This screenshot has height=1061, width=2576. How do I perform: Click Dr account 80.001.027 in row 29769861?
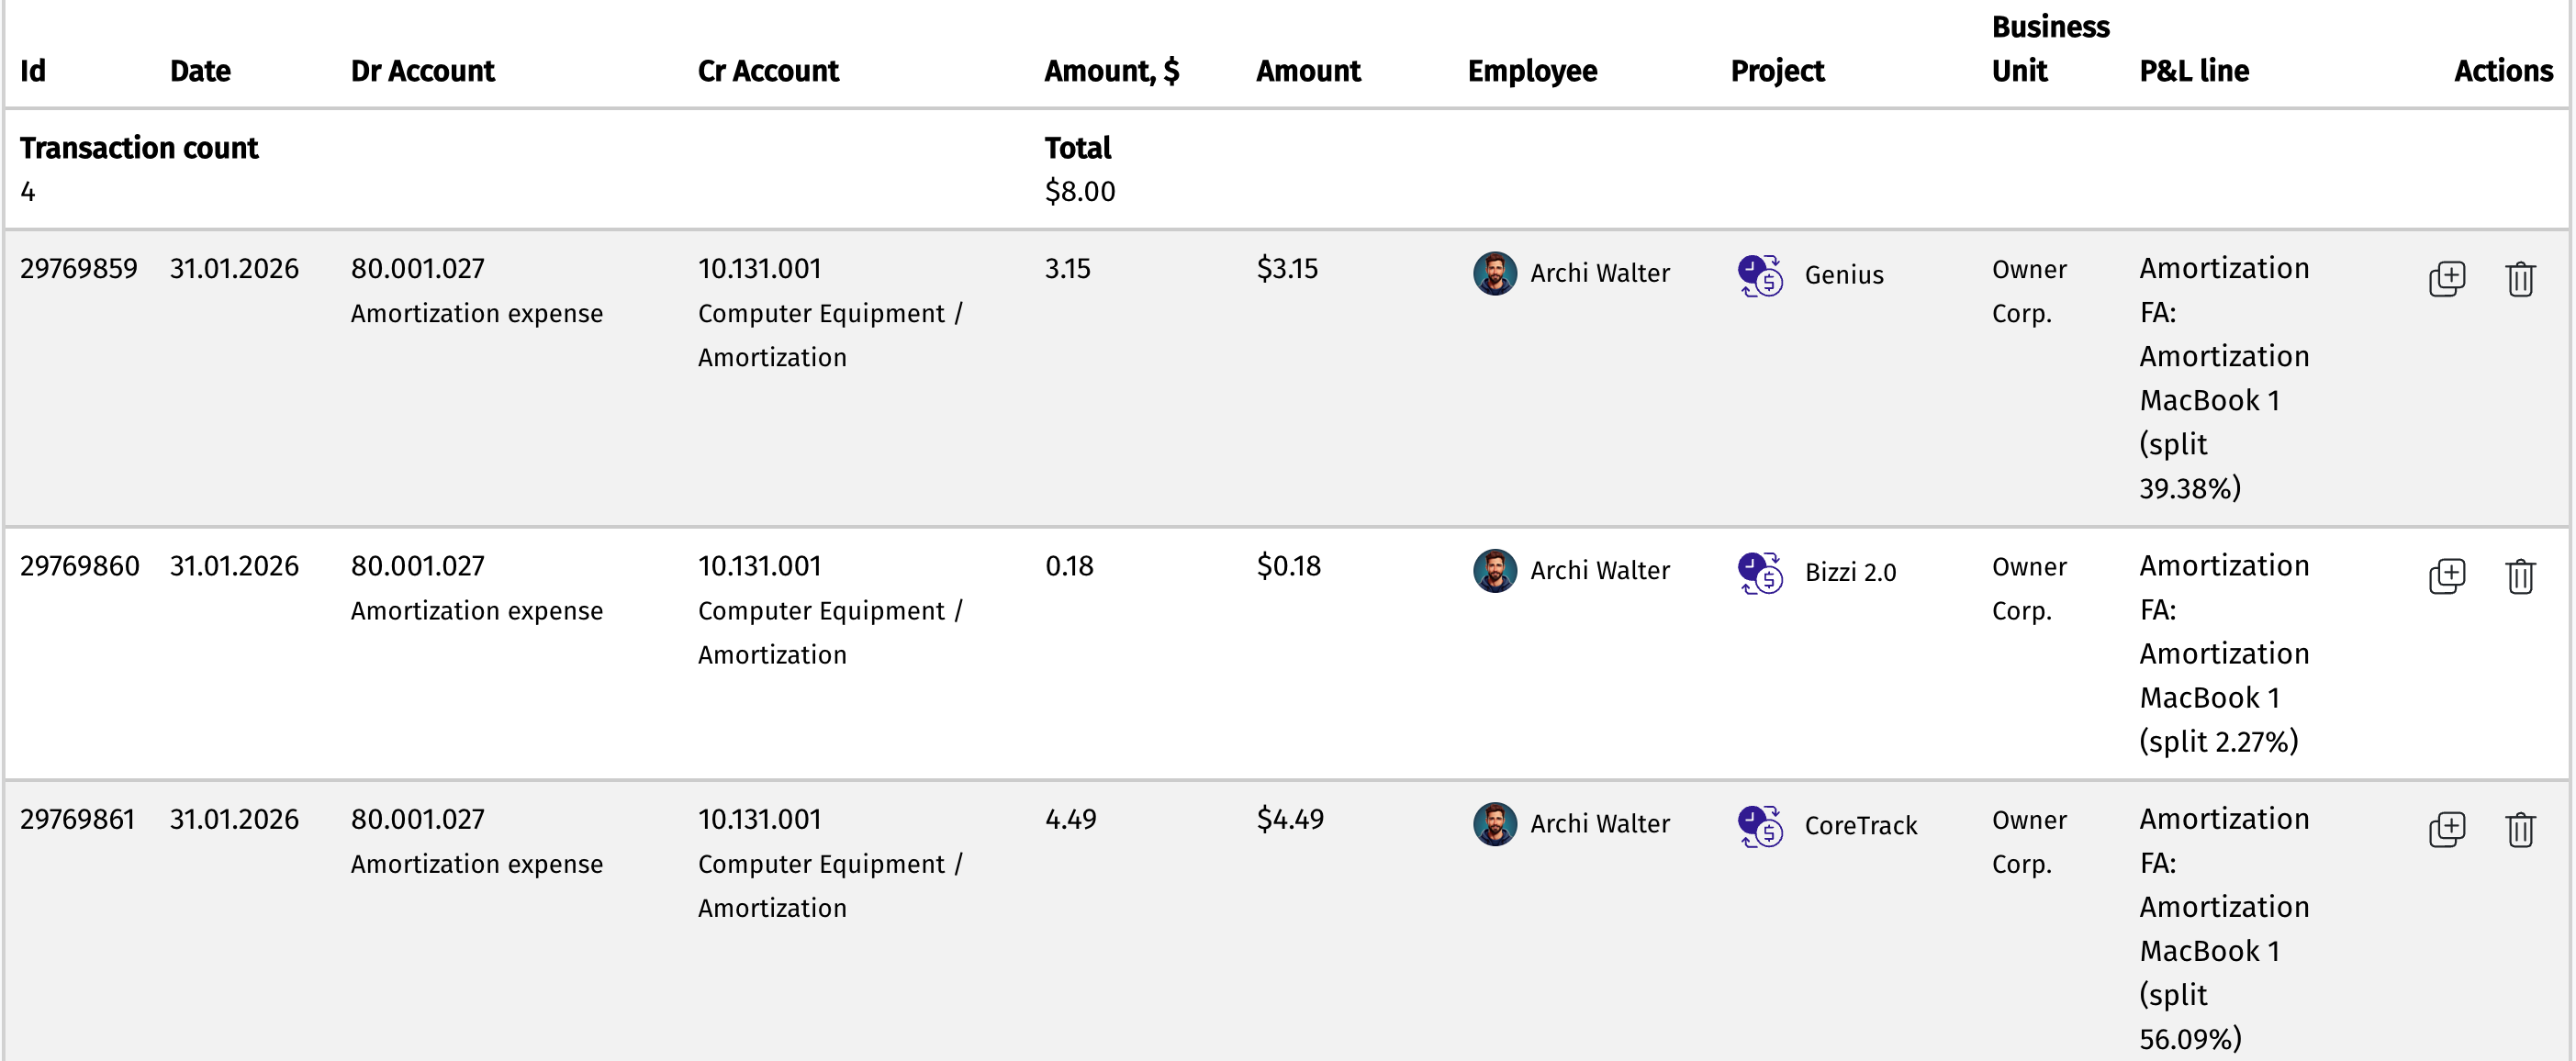(417, 820)
